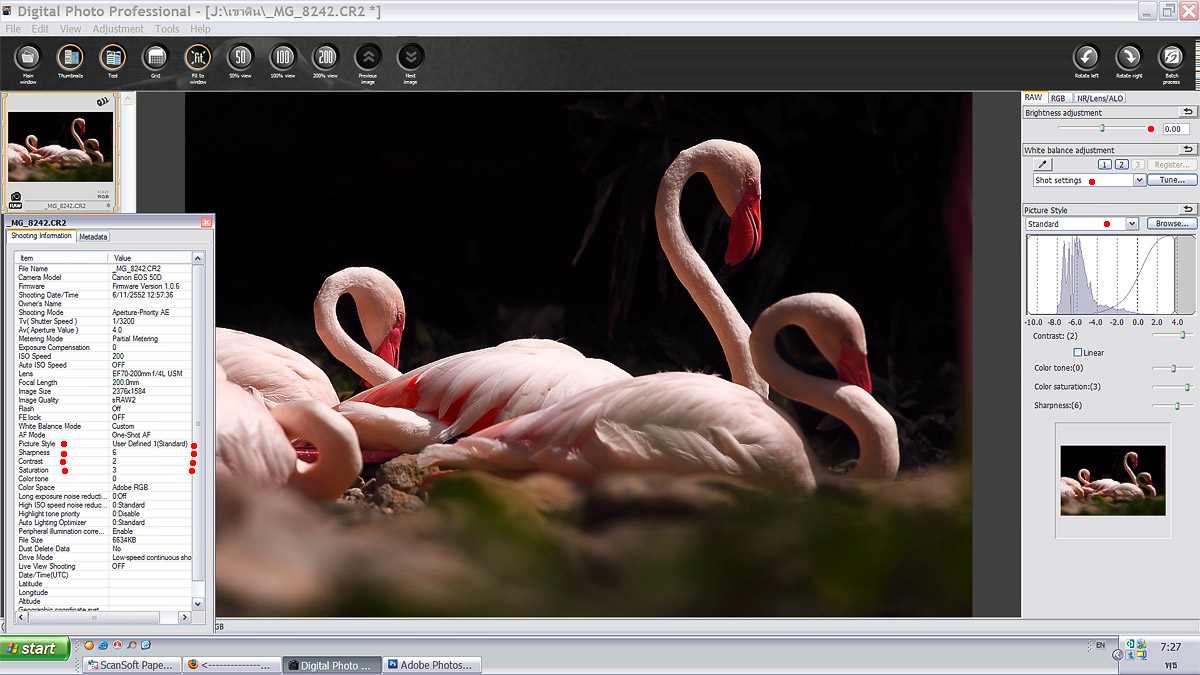Open the Shot settings white balance dropdown
This screenshot has height=675, width=1200.
tap(1139, 181)
